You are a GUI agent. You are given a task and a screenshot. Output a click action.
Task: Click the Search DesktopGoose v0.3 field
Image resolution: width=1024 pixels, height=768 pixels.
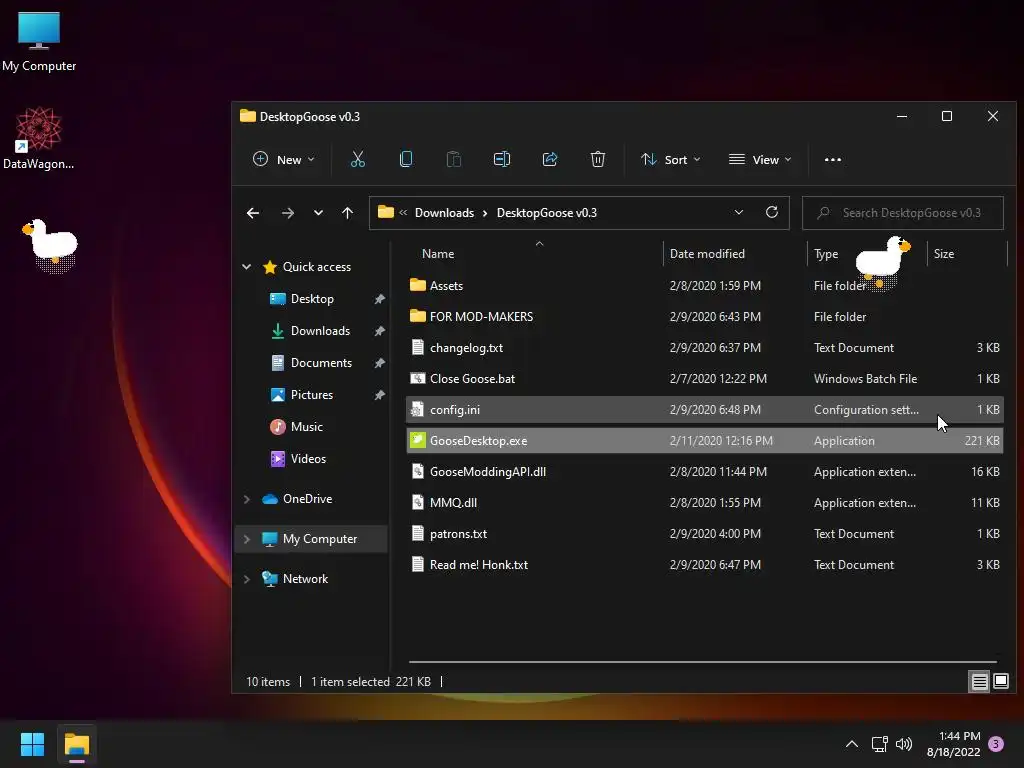(x=903, y=213)
